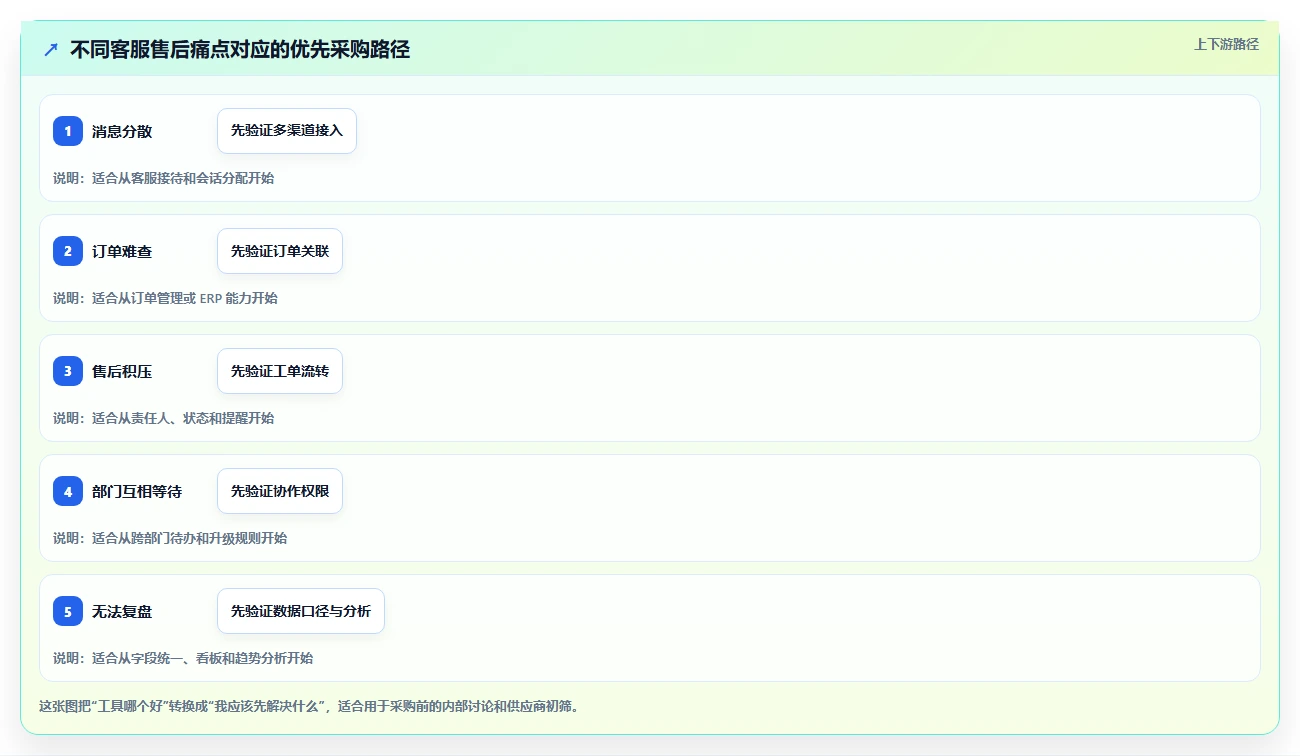Select the 消息分散 heading

pyautogui.click(x=122, y=131)
